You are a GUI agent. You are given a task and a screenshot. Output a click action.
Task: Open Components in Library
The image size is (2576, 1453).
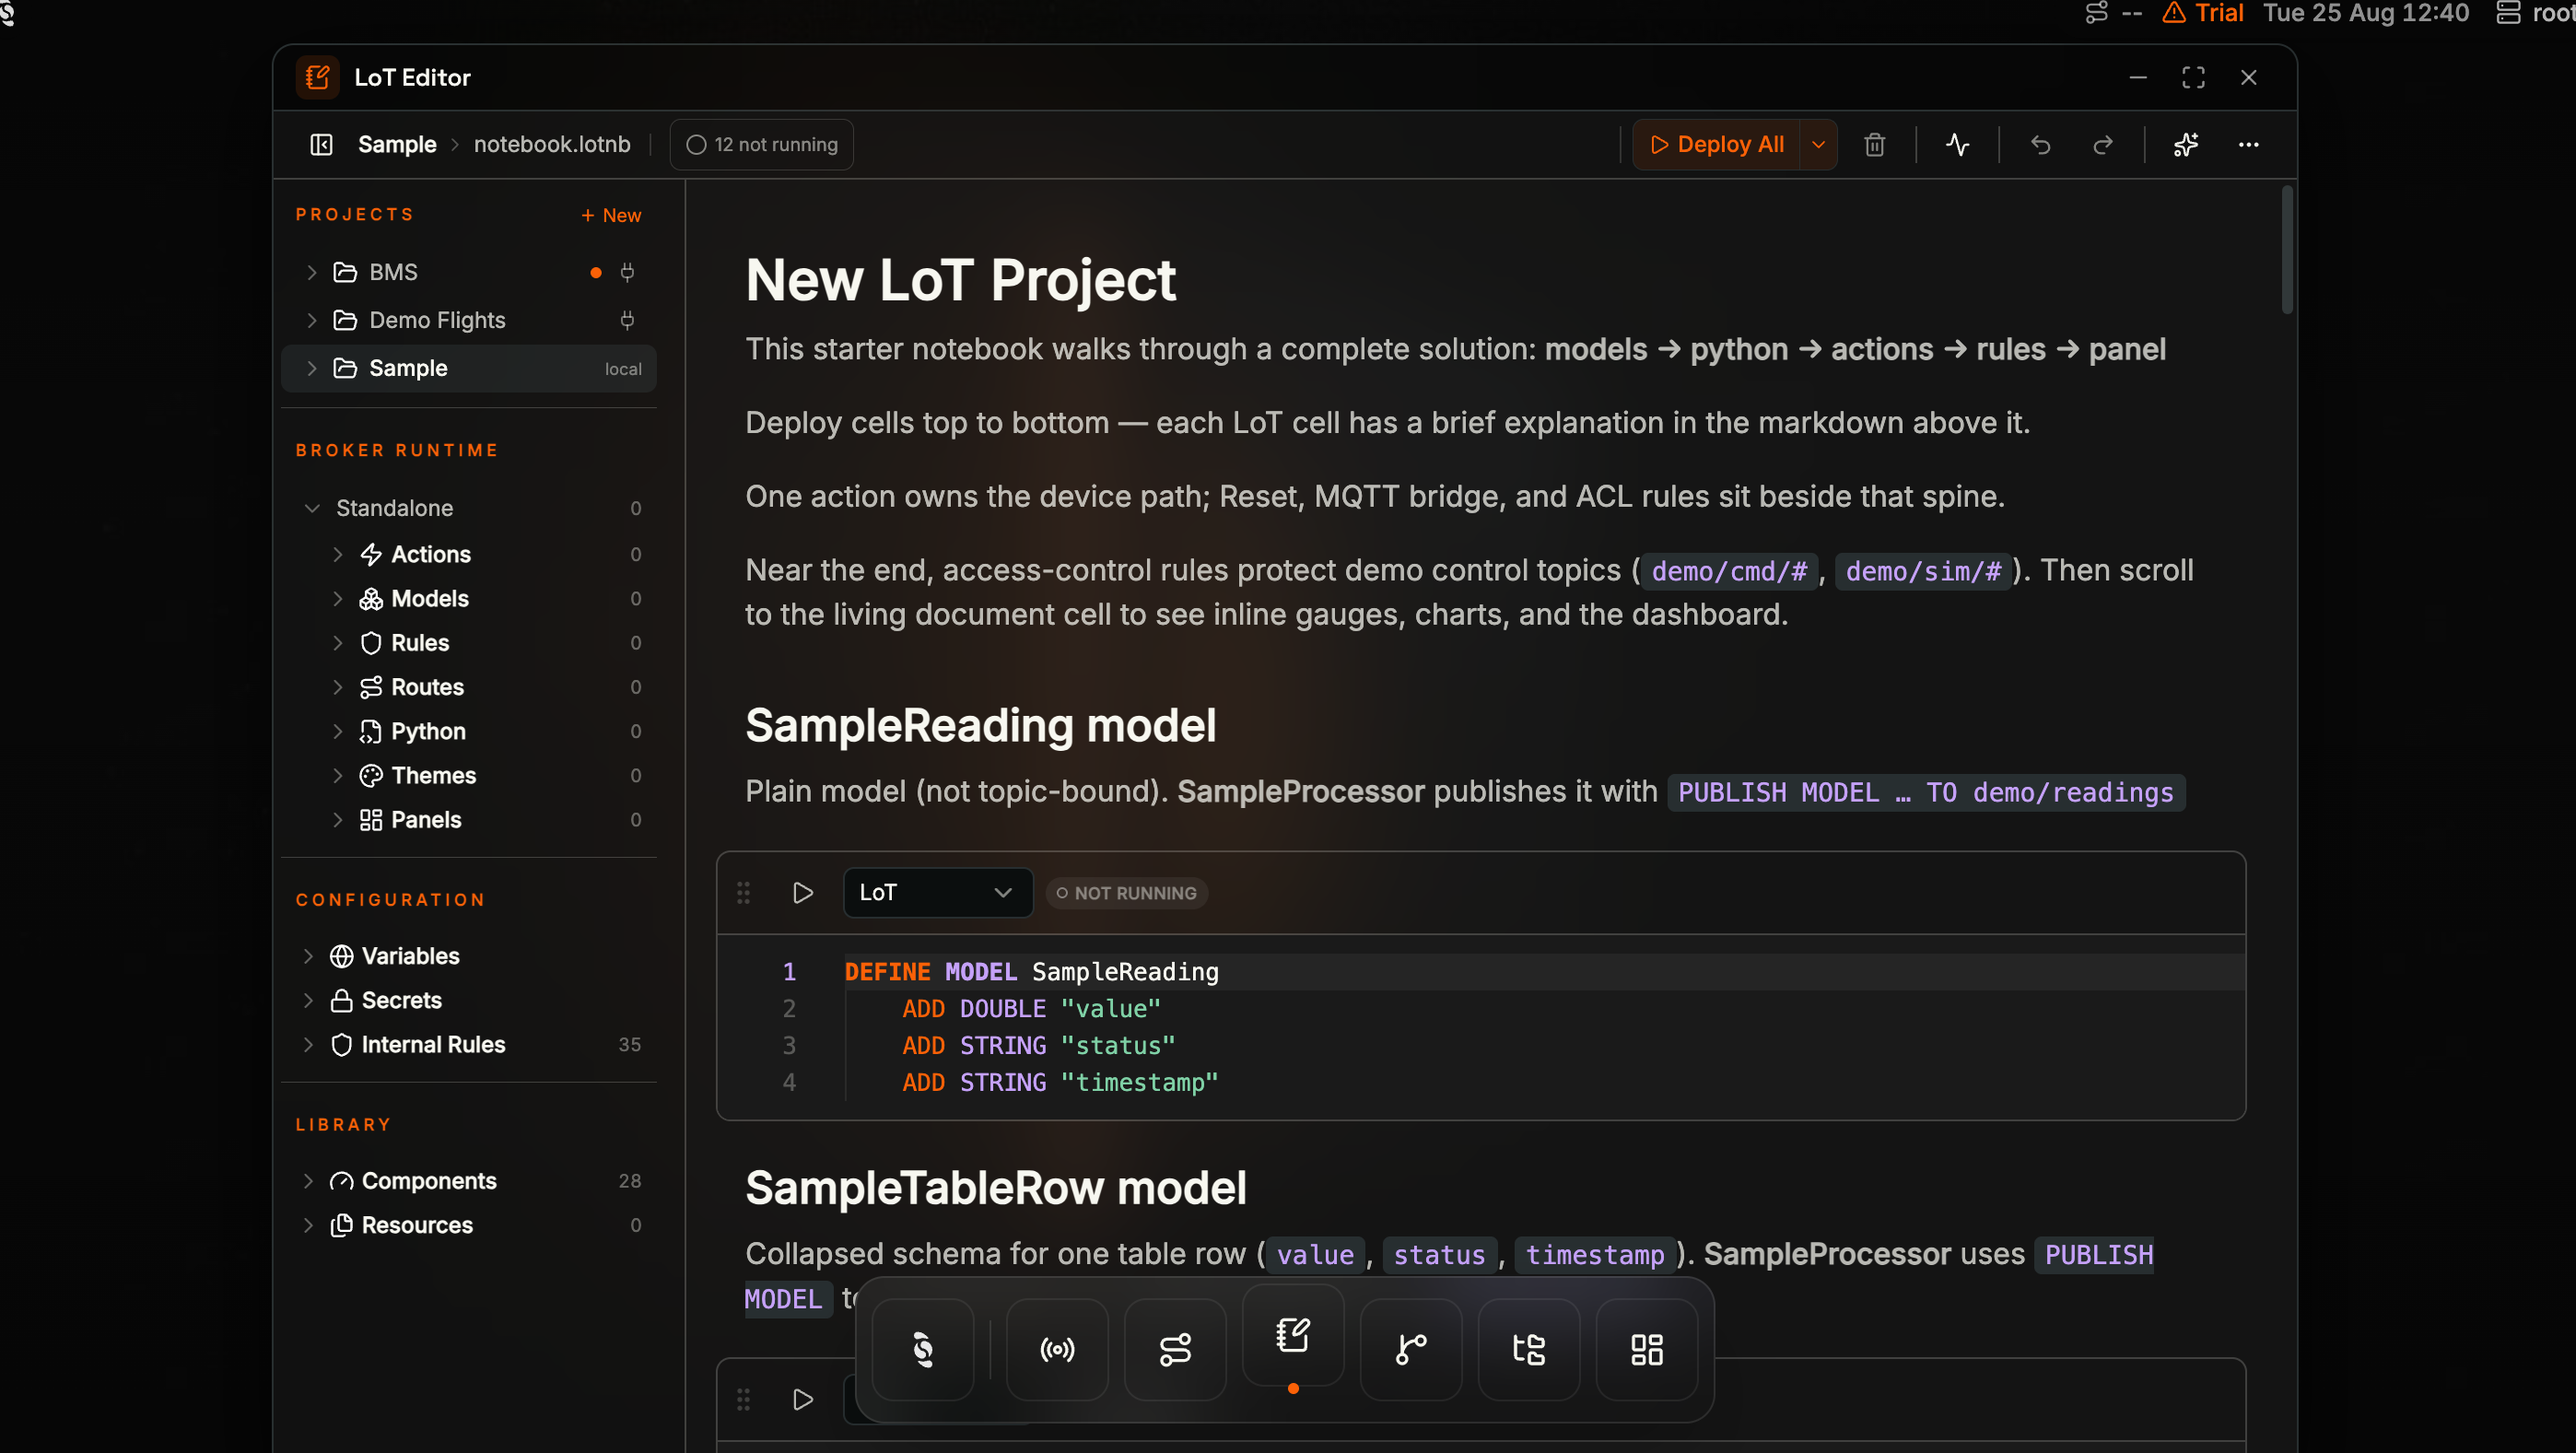coord(429,1181)
